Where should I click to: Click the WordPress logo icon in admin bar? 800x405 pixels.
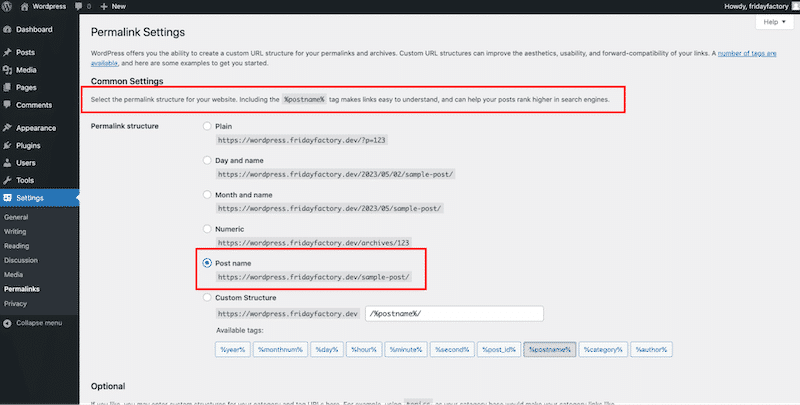(x=8, y=7)
